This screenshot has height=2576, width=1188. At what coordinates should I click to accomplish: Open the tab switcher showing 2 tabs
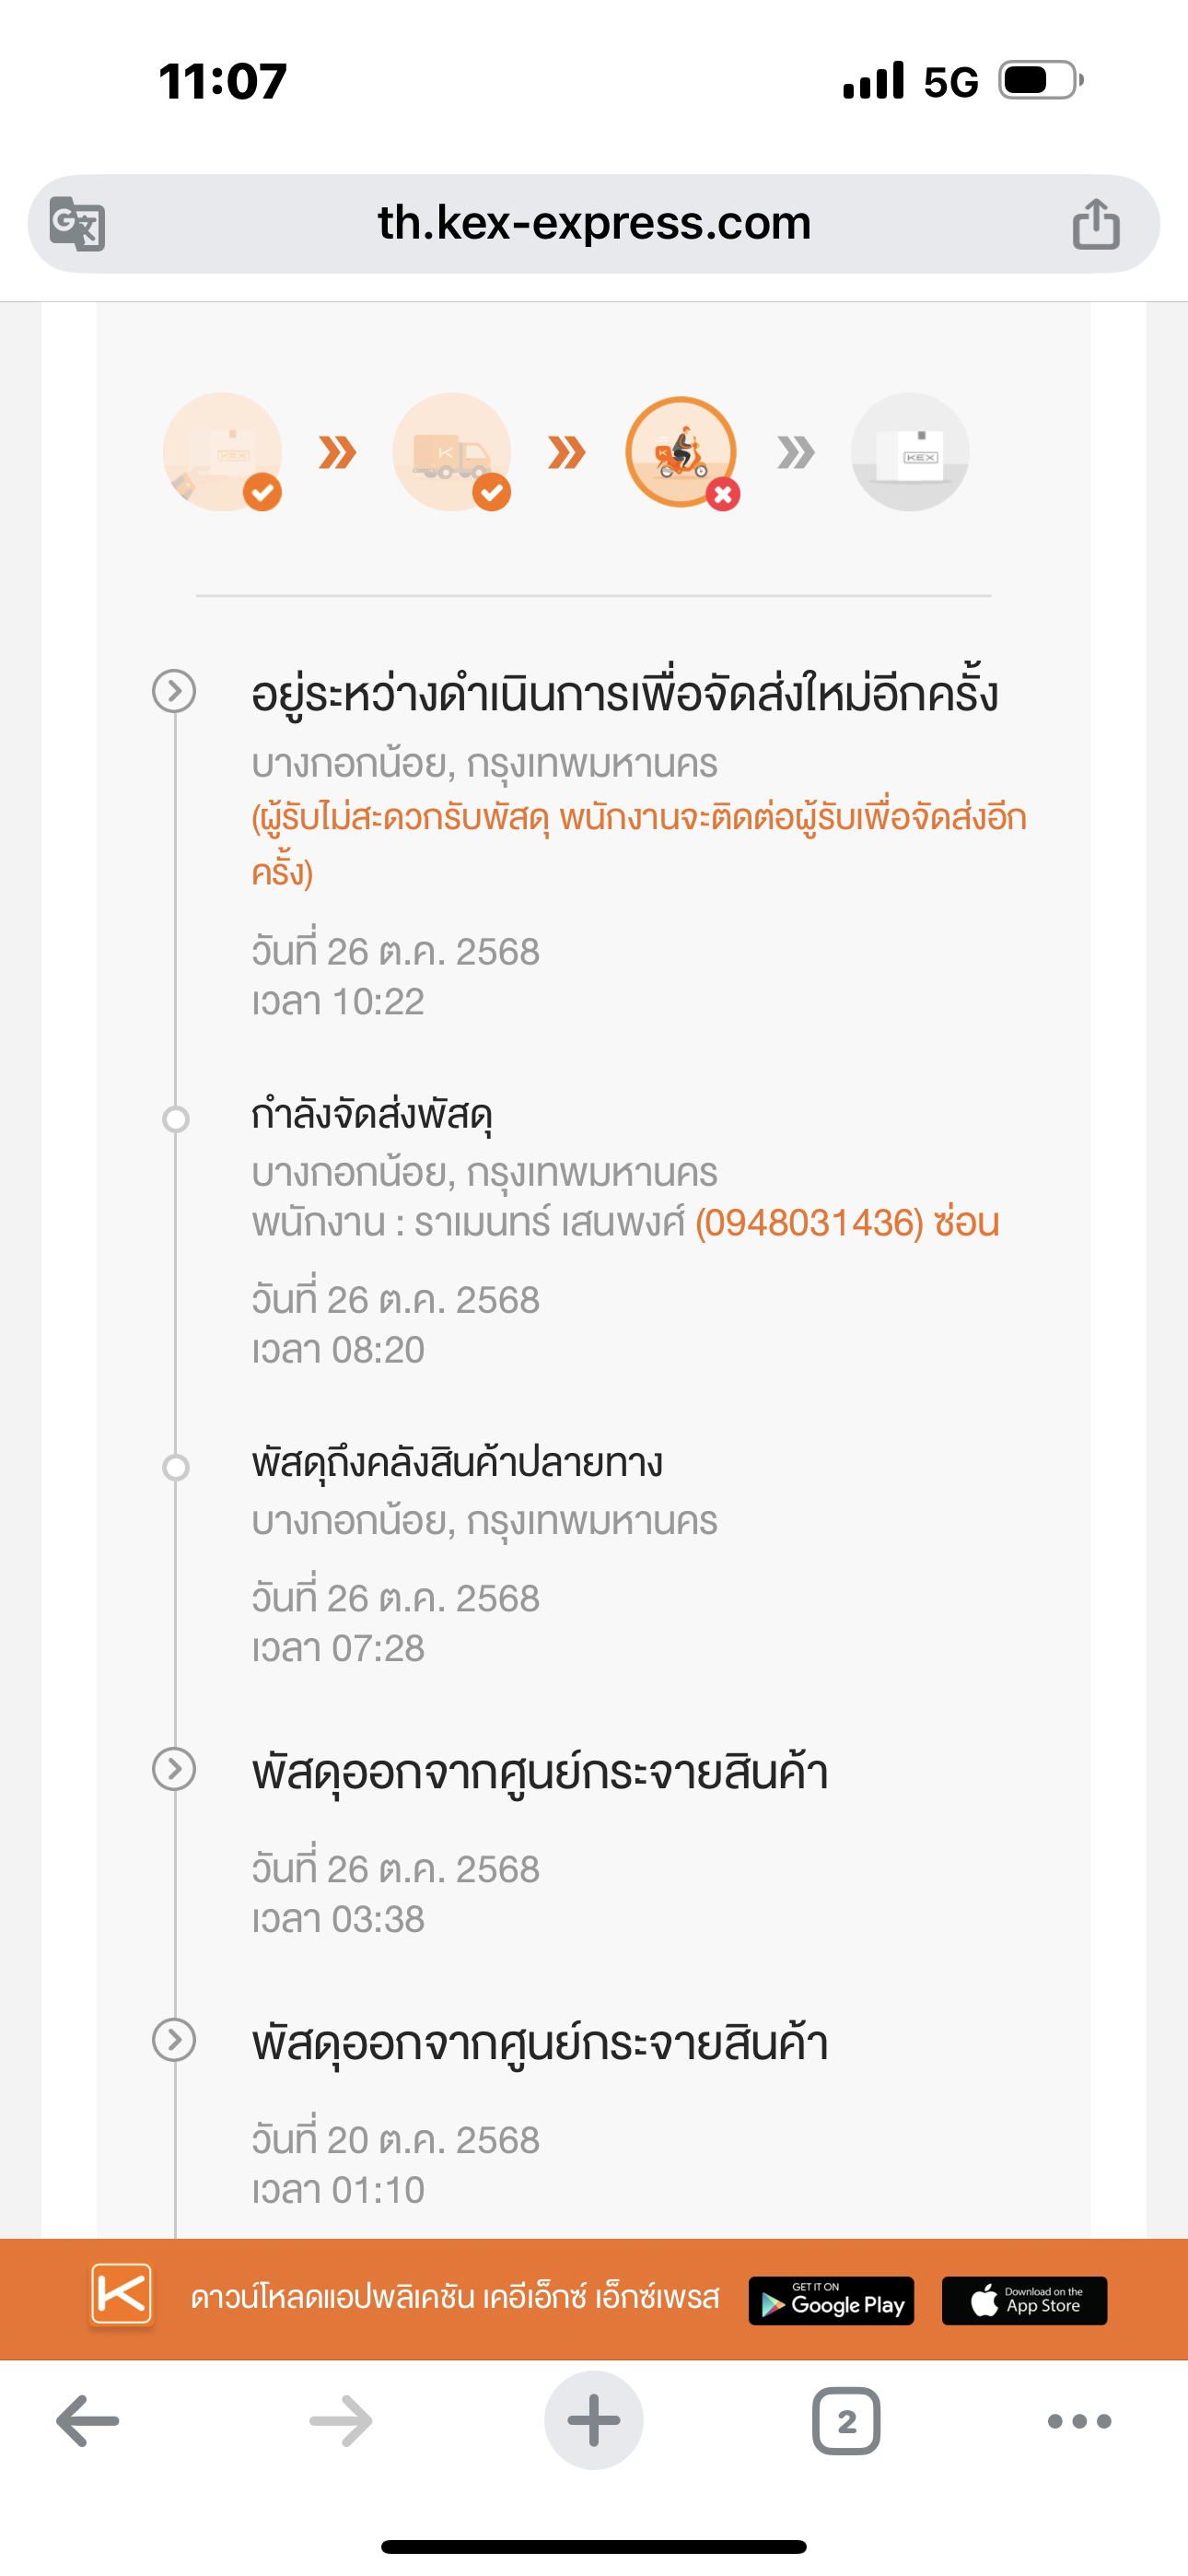click(846, 2421)
